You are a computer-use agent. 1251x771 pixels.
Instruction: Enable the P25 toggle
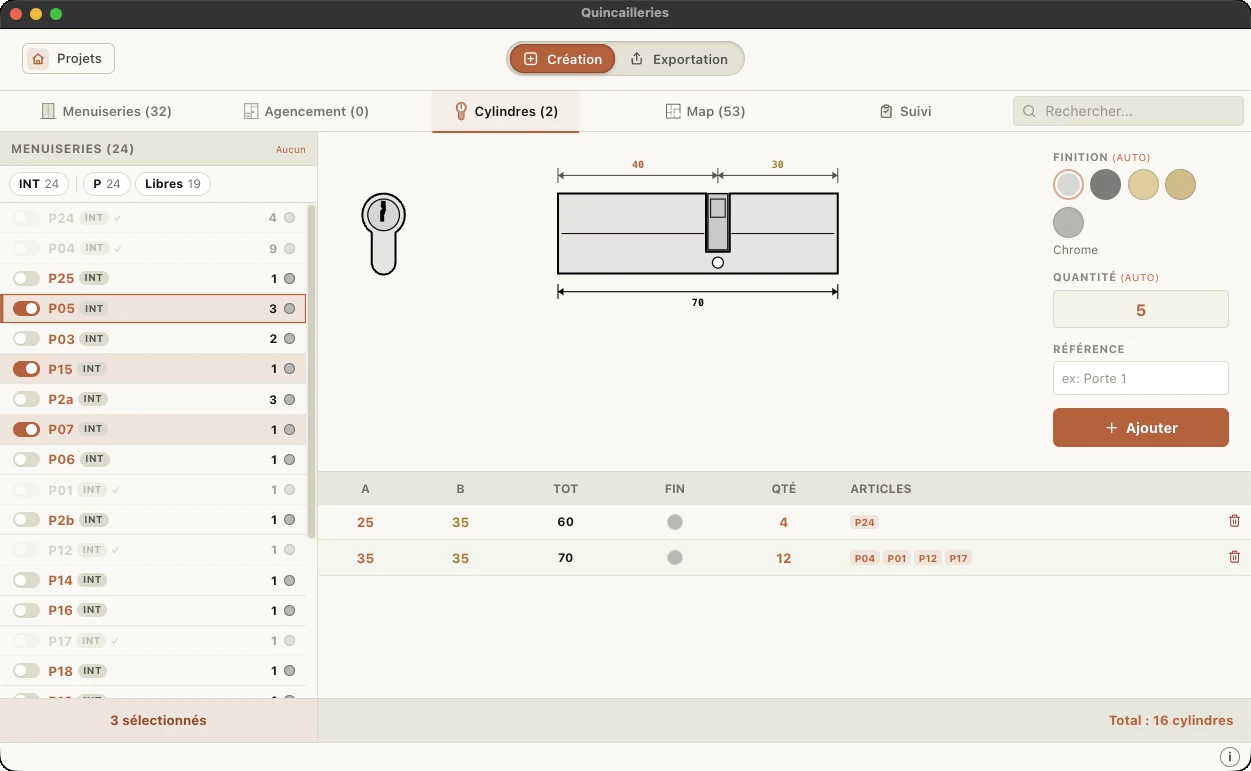(x=27, y=278)
